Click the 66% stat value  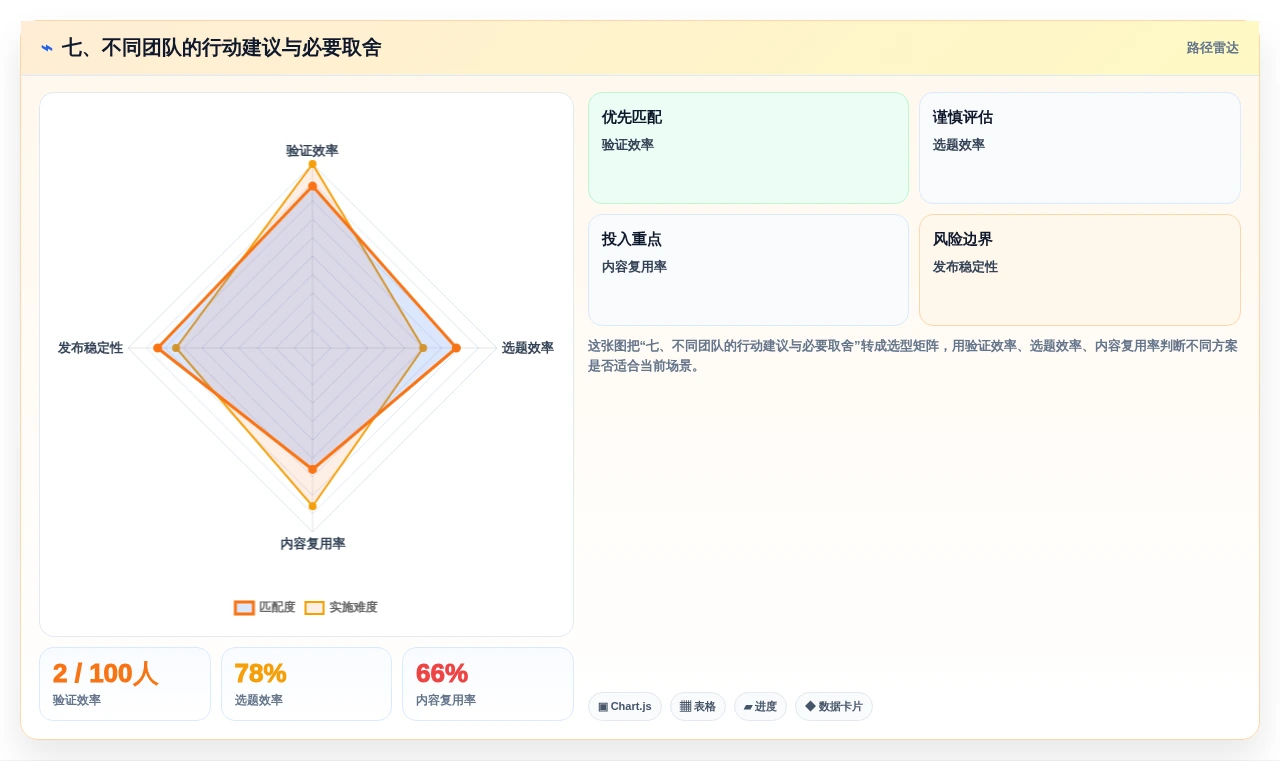tap(442, 674)
